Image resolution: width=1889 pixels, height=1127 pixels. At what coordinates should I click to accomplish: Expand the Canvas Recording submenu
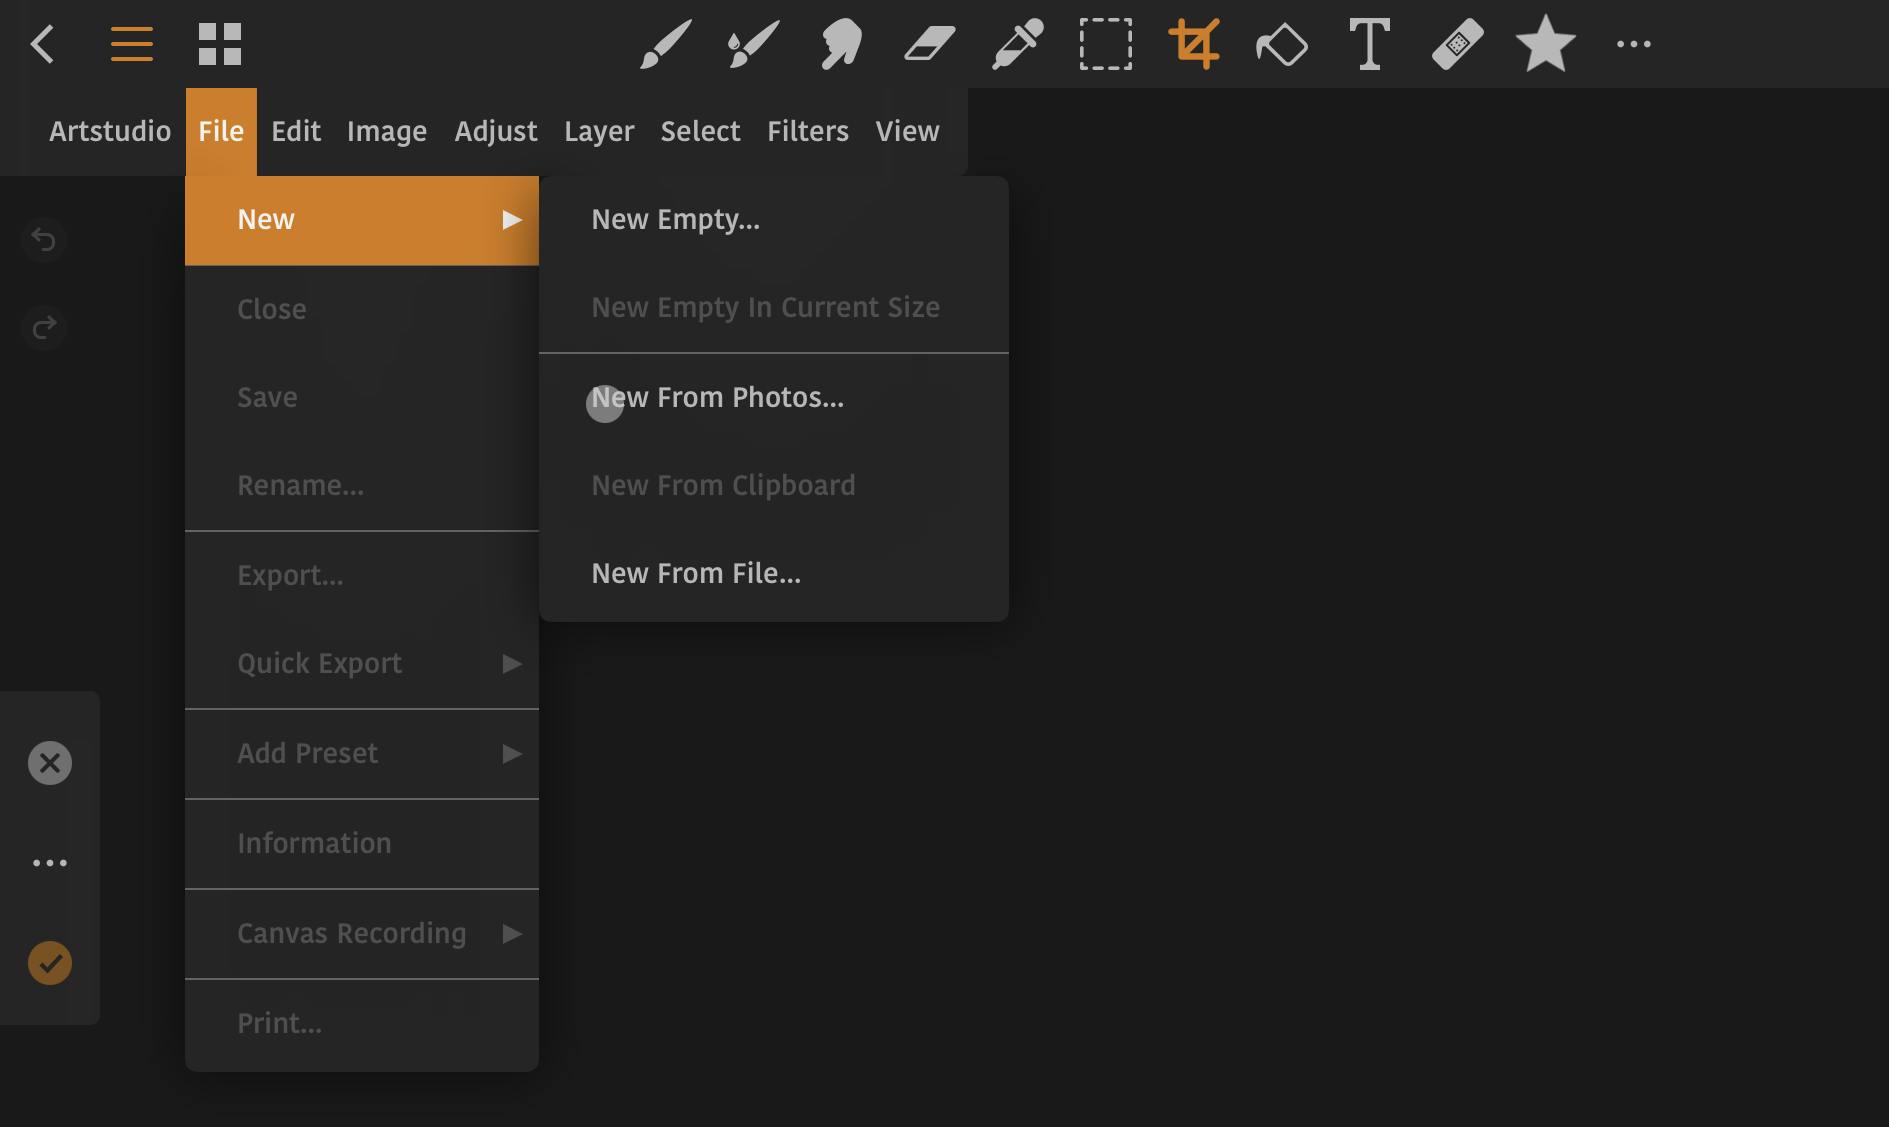click(x=361, y=934)
